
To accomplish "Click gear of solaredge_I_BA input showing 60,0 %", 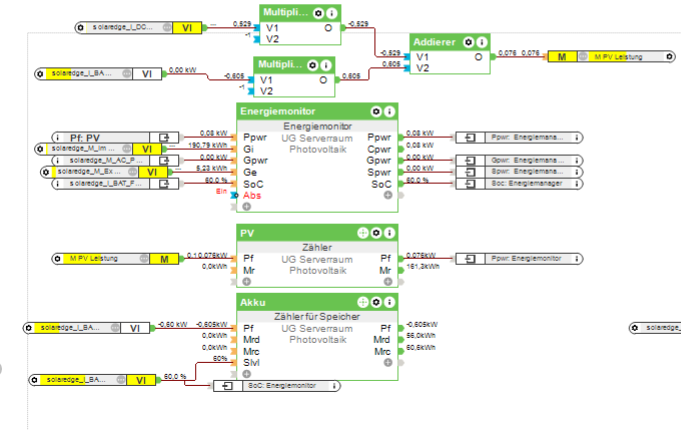I will [34, 380].
